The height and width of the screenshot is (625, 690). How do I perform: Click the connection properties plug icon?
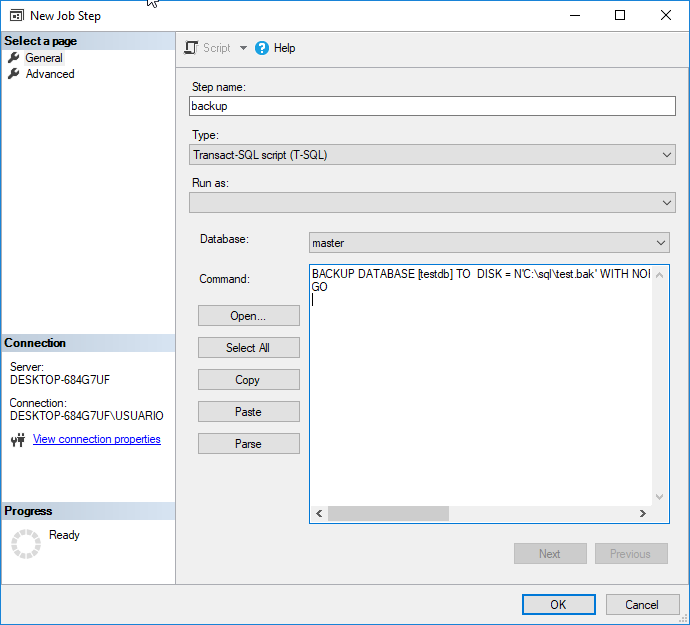(18, 440)
